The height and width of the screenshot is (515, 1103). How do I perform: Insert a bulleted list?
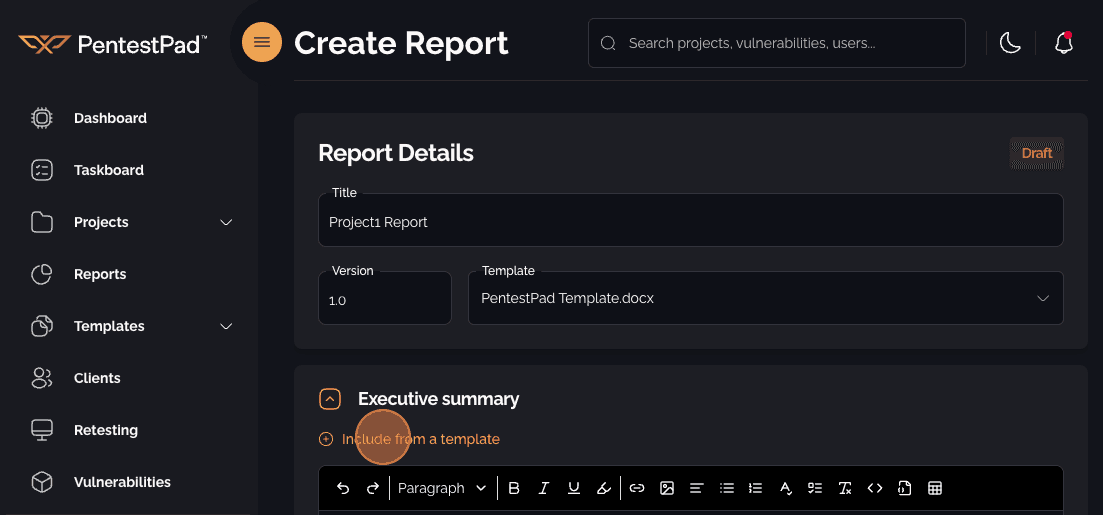click(727, 488)
